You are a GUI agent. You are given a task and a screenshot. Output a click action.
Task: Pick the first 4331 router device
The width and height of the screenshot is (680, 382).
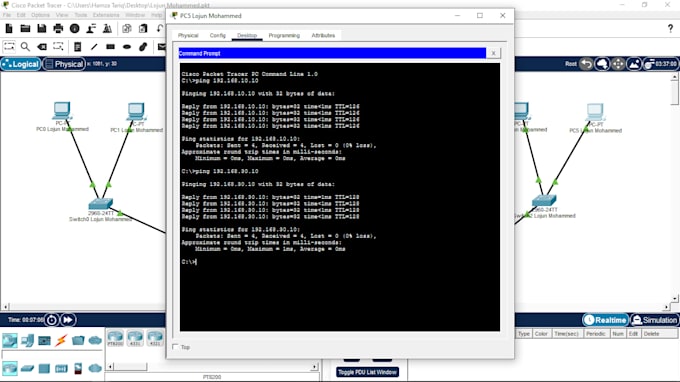point(135,338)
